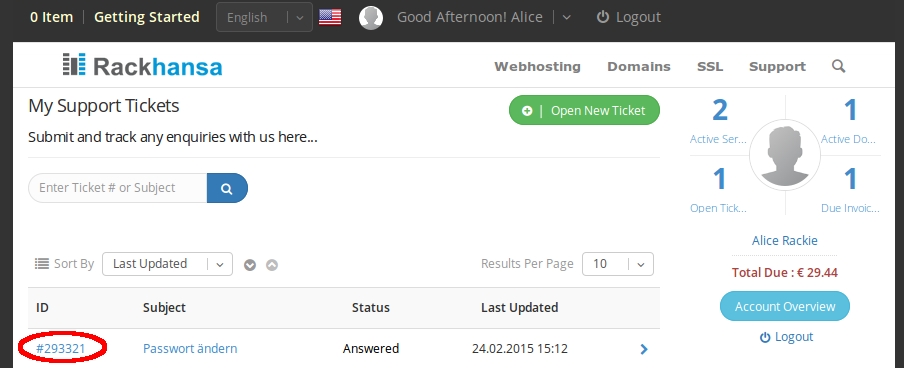Click the Total Due : € 29.44 text
The height and width of the screenshot is (368, 904).
point(785,273)
